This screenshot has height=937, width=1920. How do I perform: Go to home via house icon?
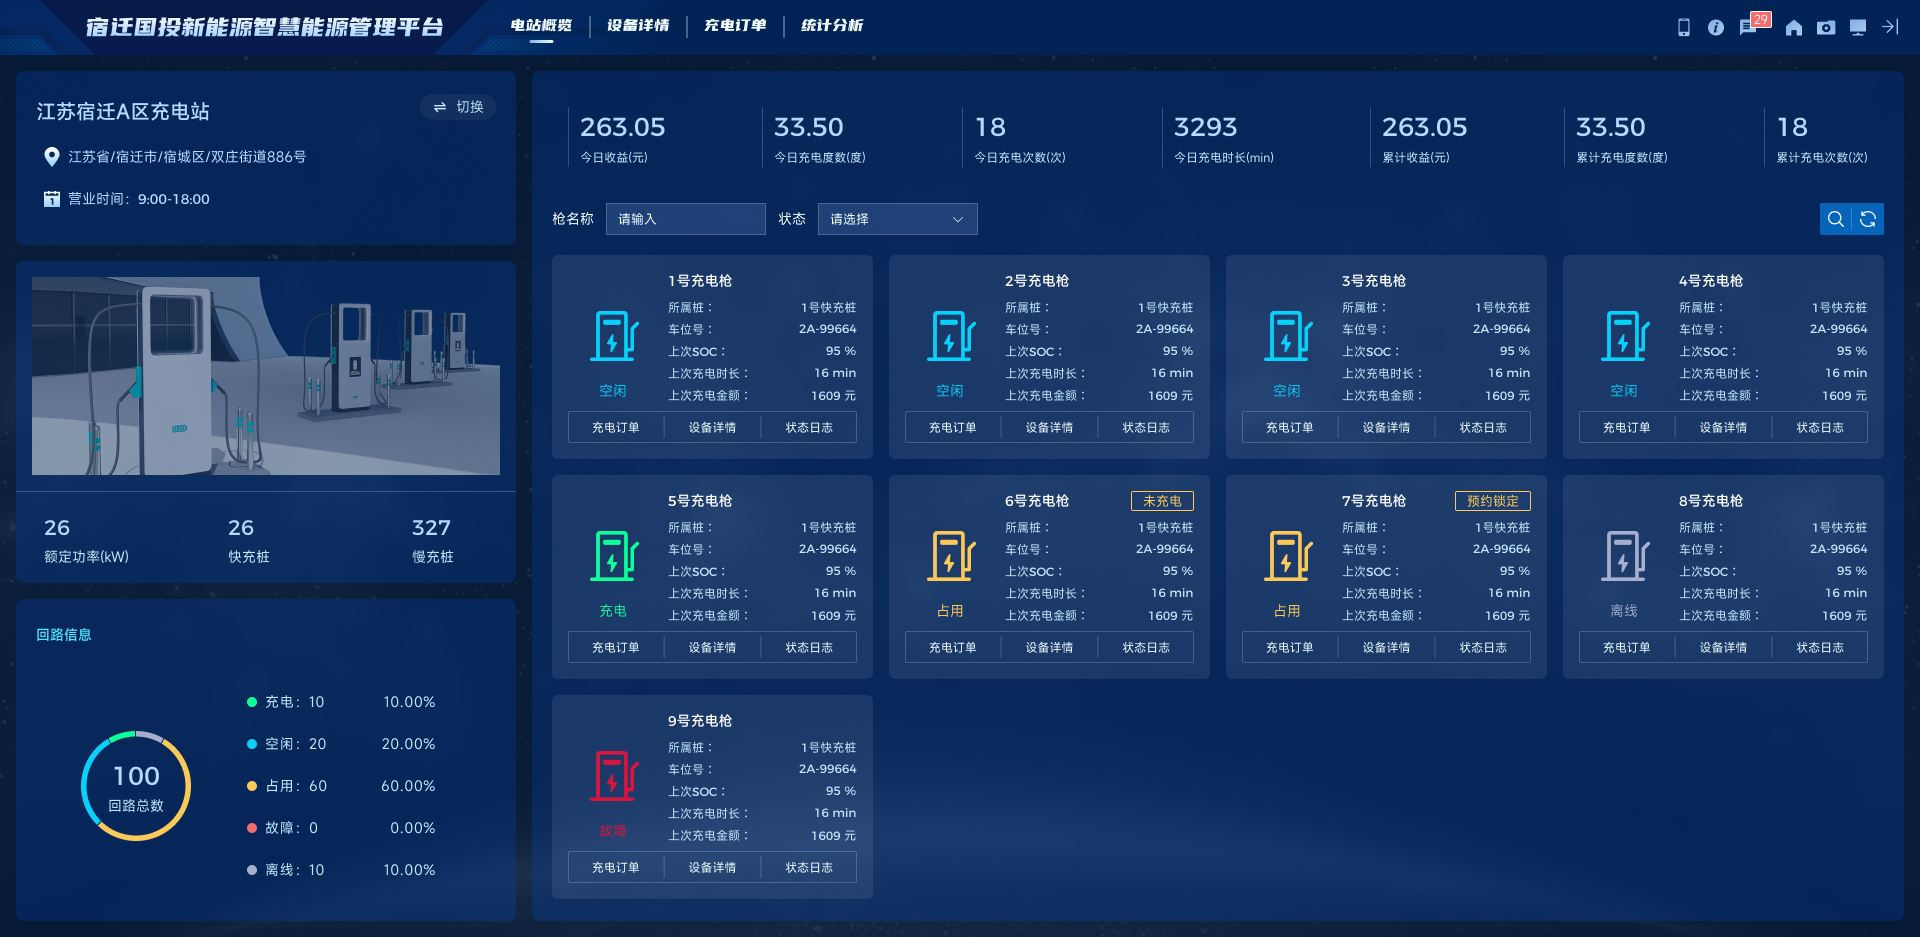point(1794,27)
